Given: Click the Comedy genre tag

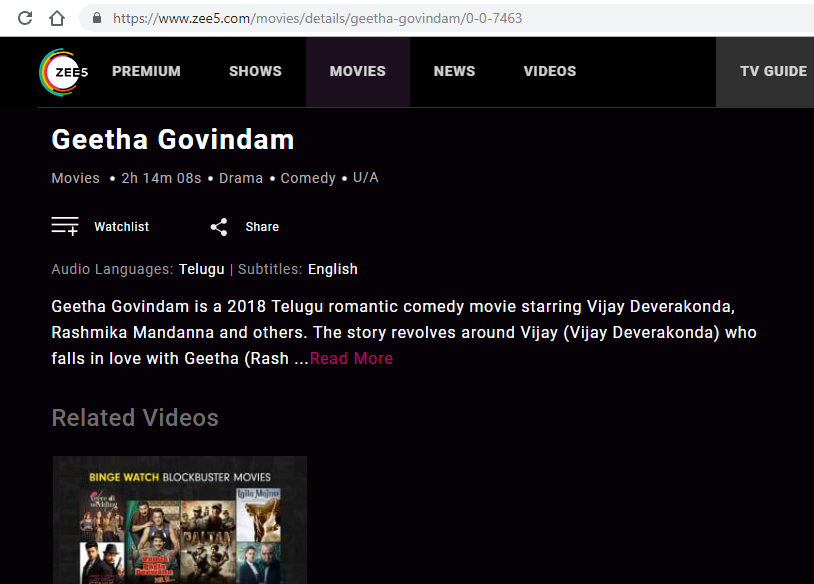Looking at the screenshot, I should (x=308, y=178).
